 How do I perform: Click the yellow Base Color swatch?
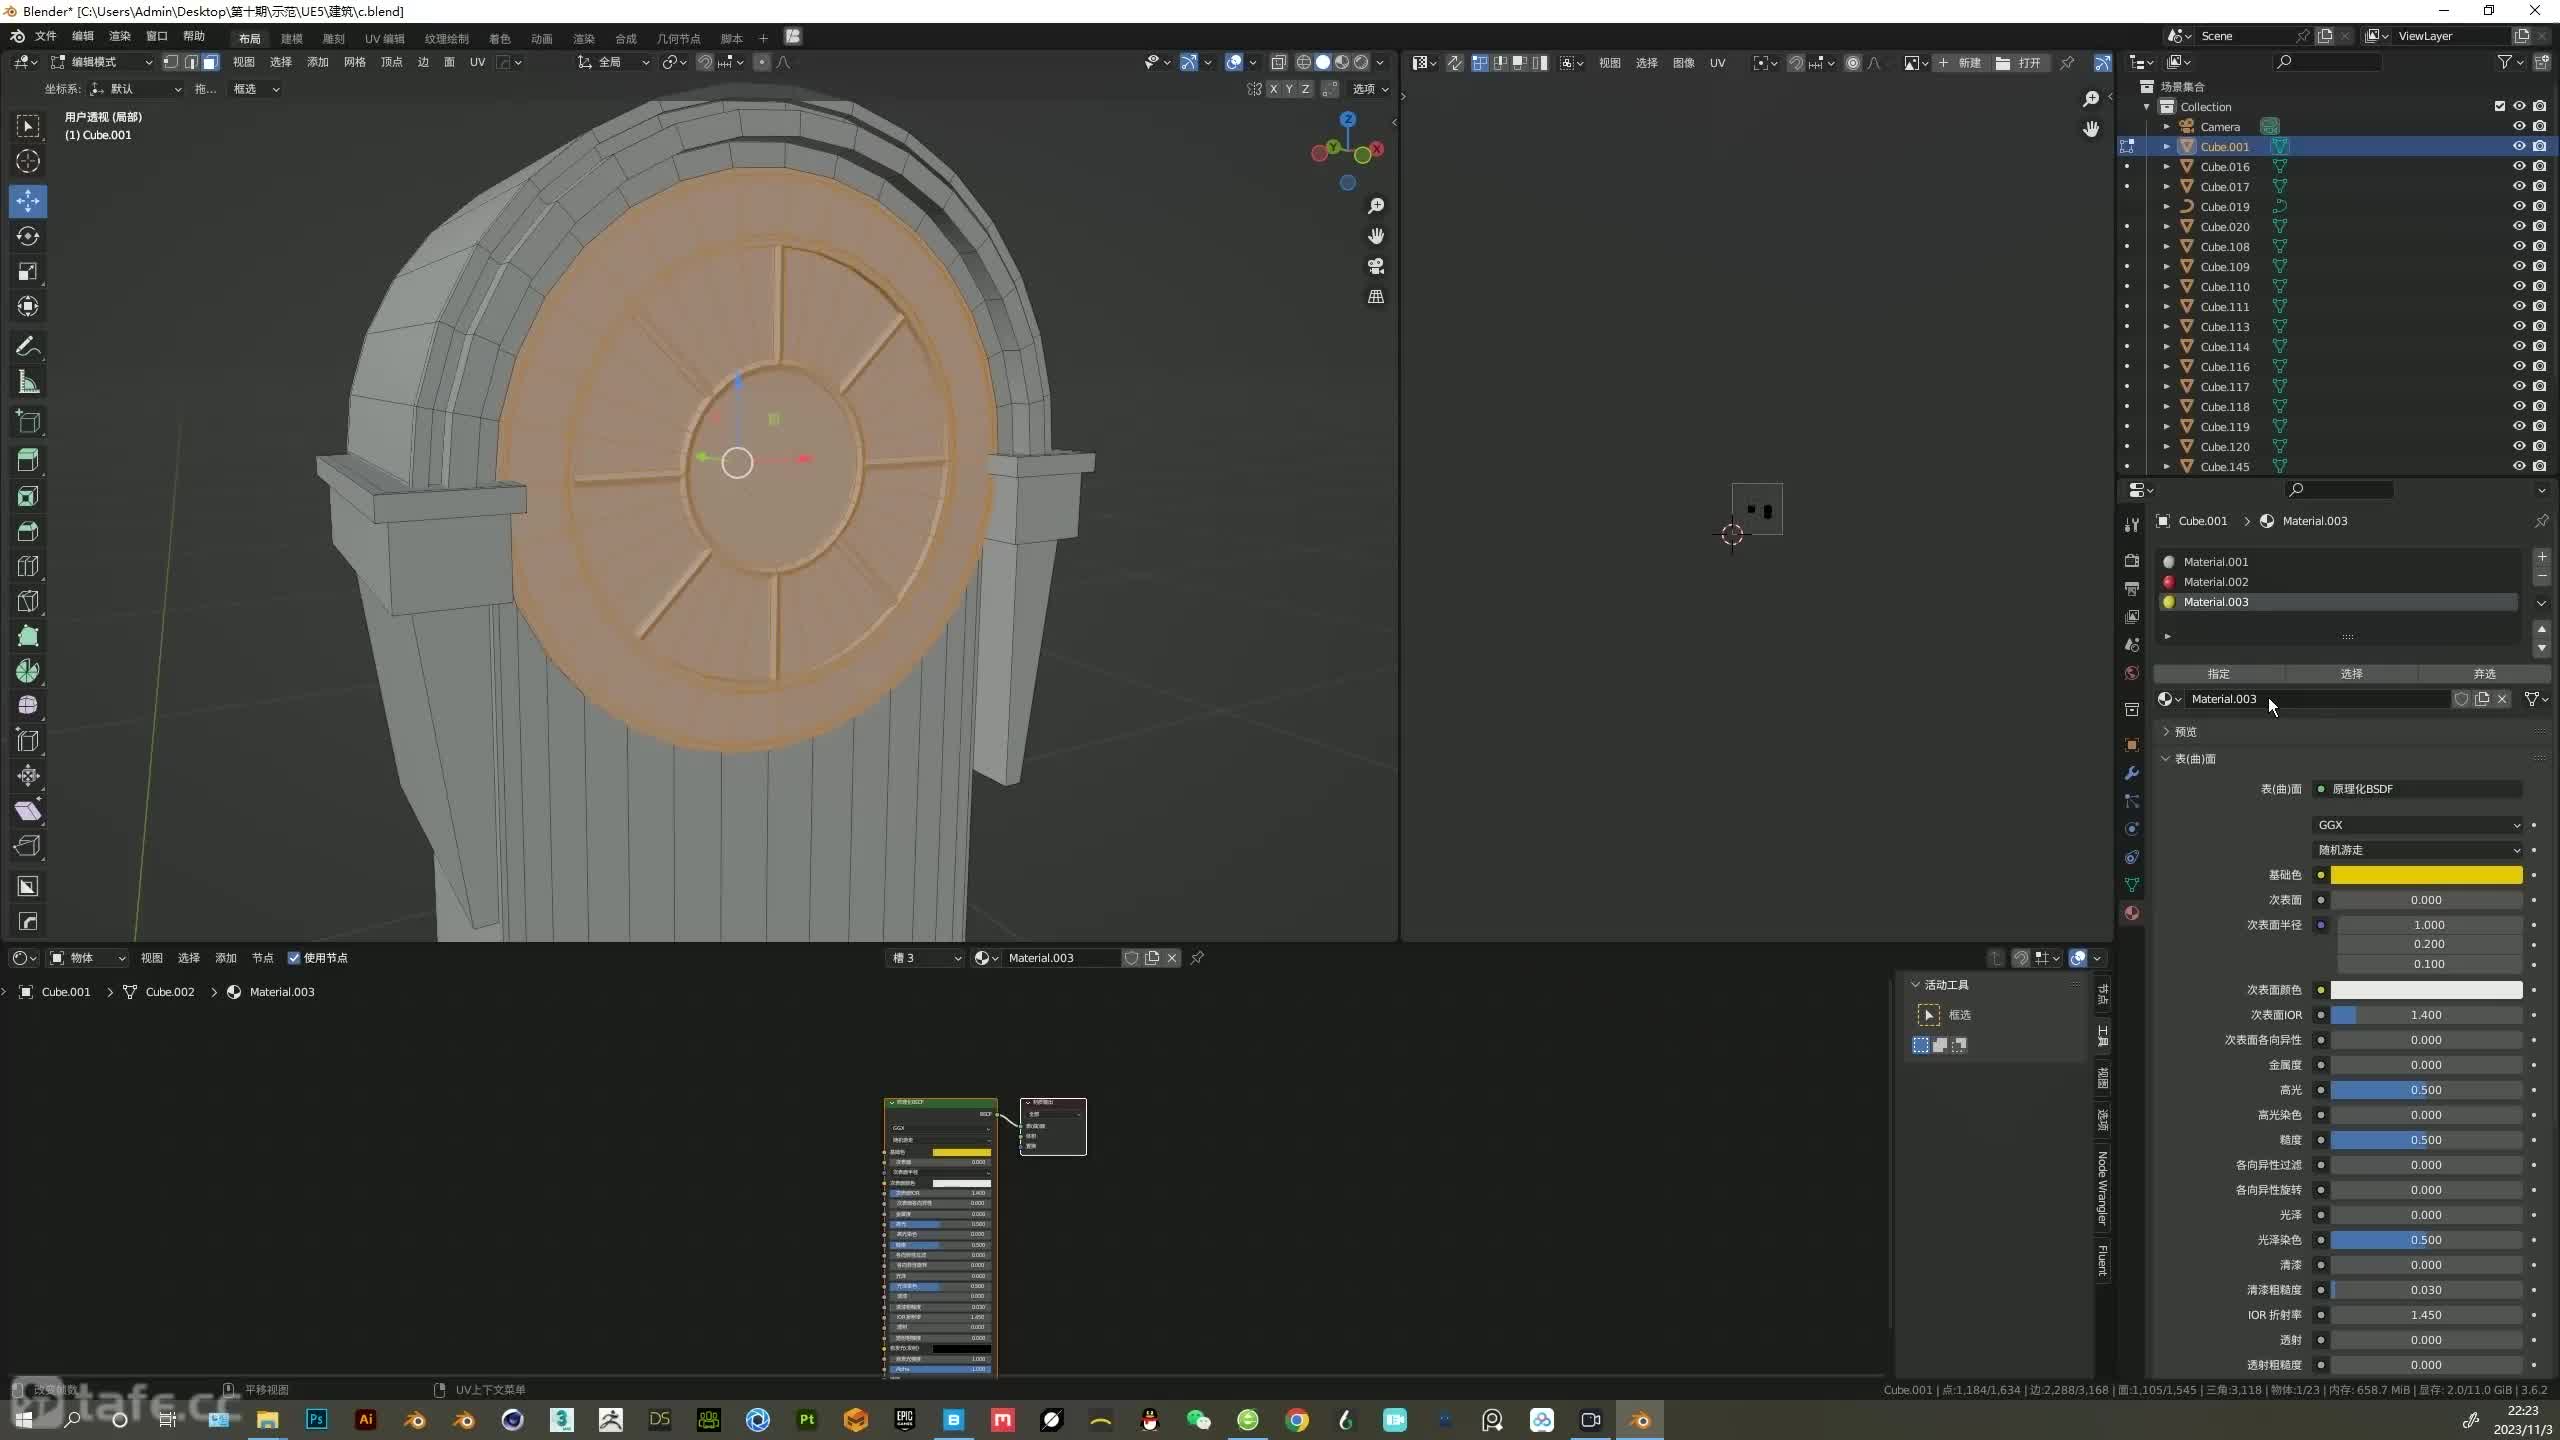coord(2426,875)
